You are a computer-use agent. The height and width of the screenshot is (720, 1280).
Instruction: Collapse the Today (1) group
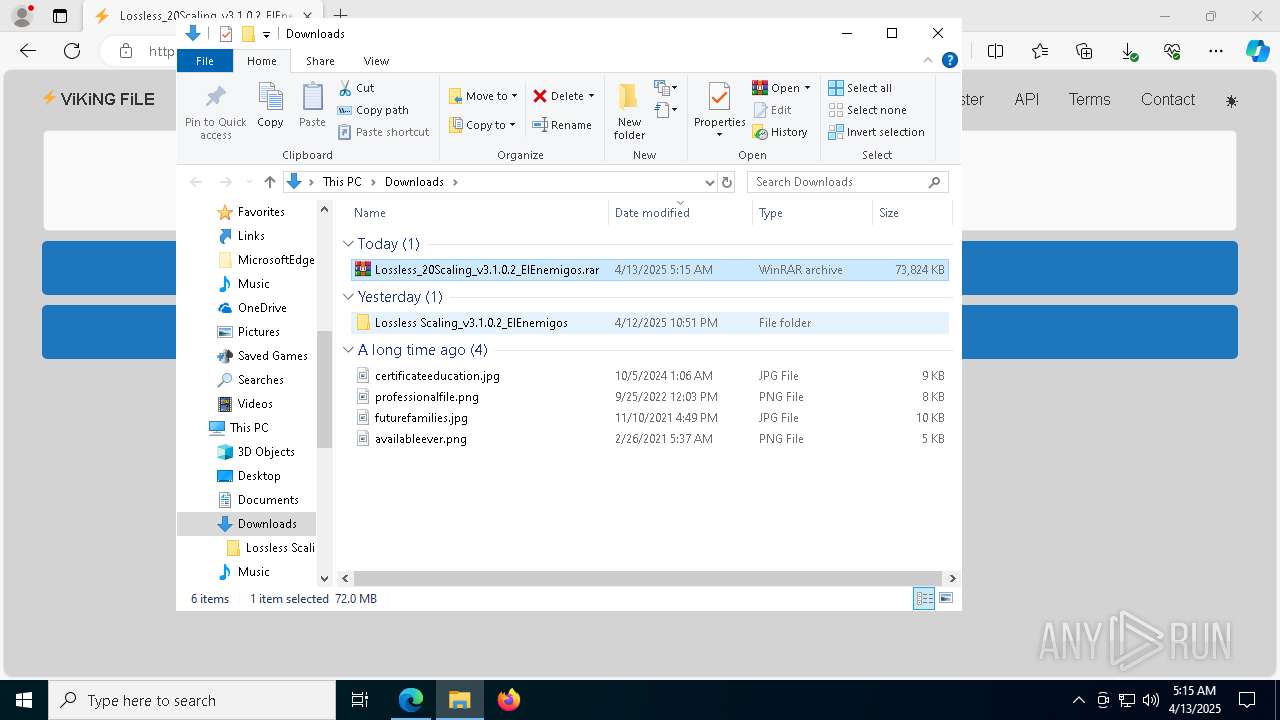tap(348, 244)
